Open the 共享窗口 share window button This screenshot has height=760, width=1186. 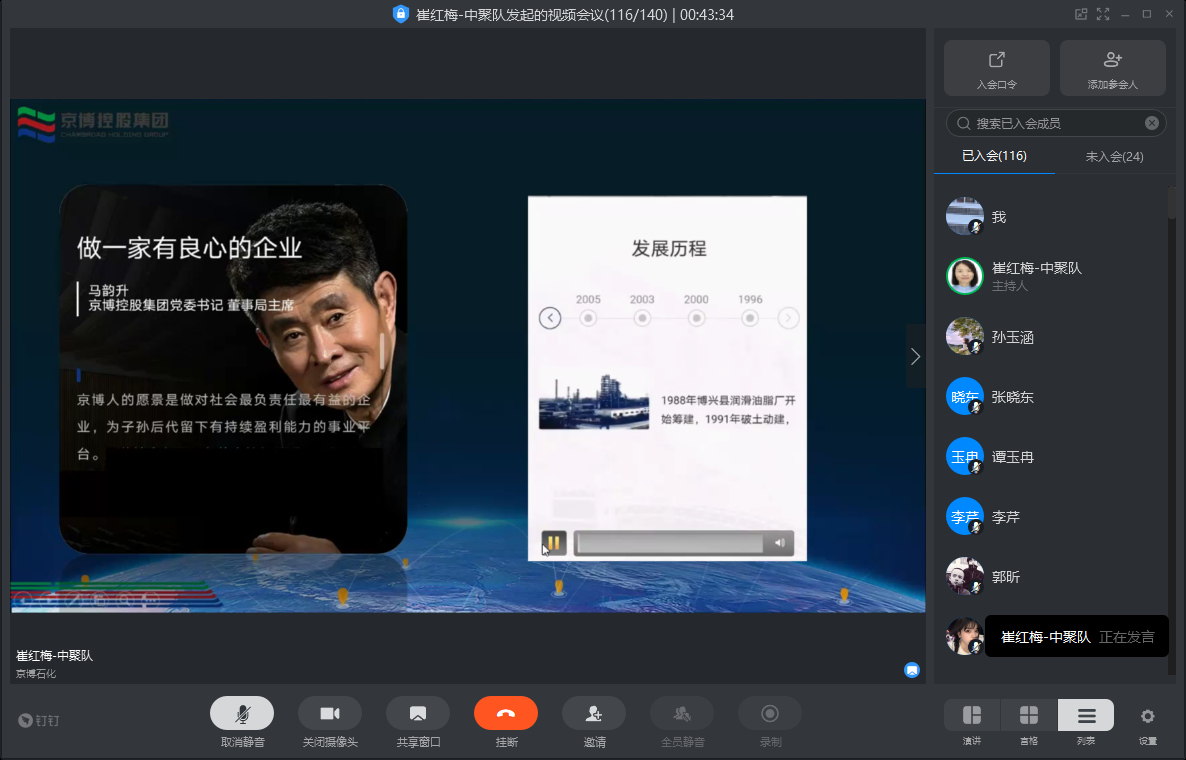click(x=418, y=713)
